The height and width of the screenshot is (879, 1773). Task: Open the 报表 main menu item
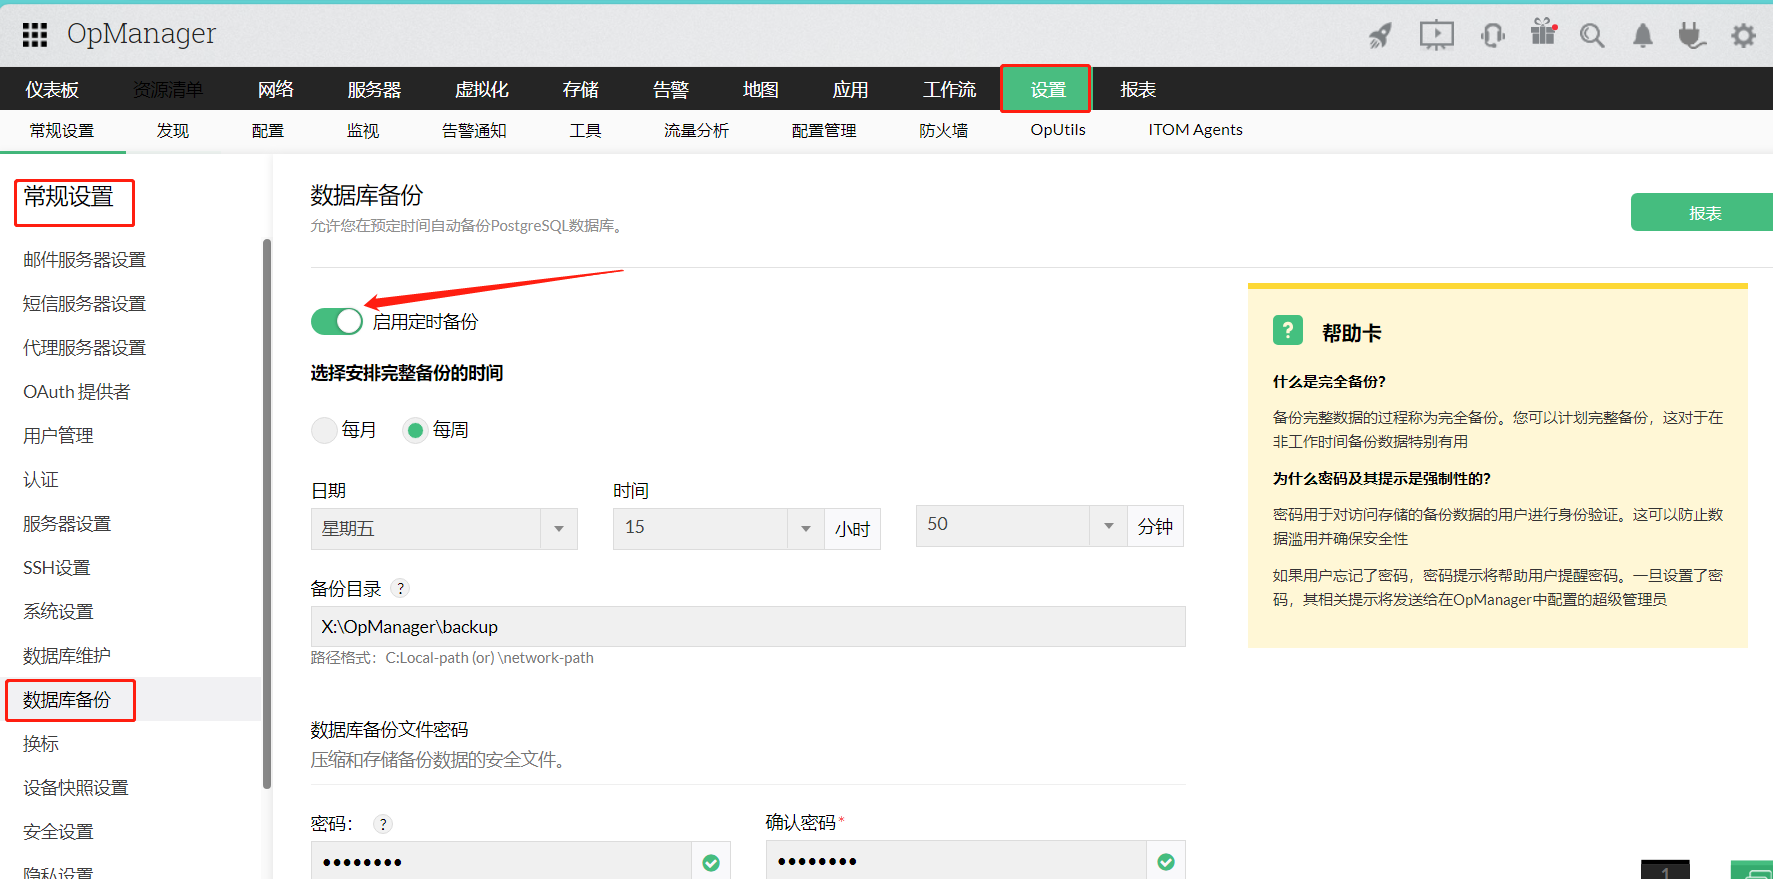tap(1138, 90)
